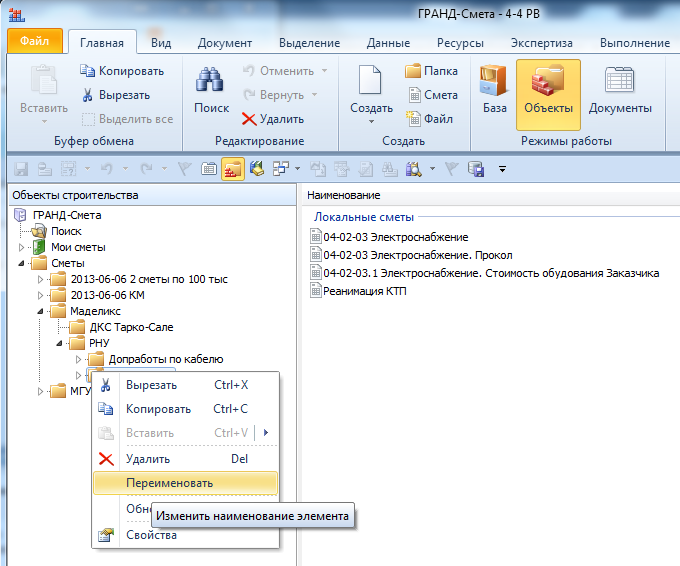This screenshot has height=566, width=680.
Task: Click Удалить red cross in the ribbon
Action: 273,119
